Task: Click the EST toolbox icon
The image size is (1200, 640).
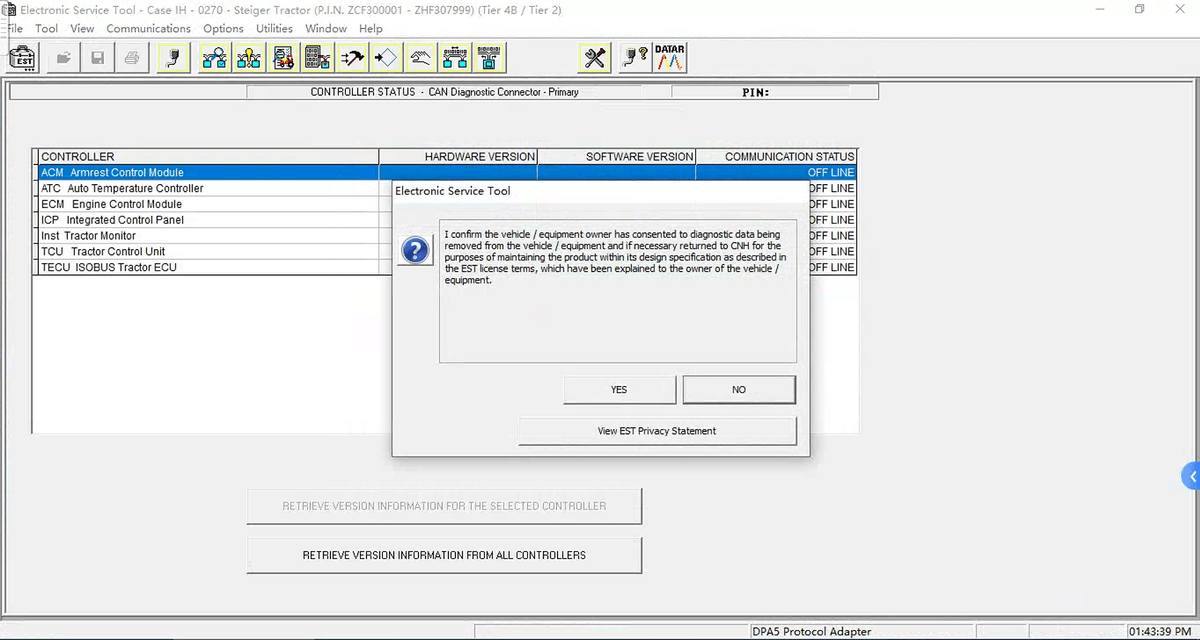Action: coord(24,59)
